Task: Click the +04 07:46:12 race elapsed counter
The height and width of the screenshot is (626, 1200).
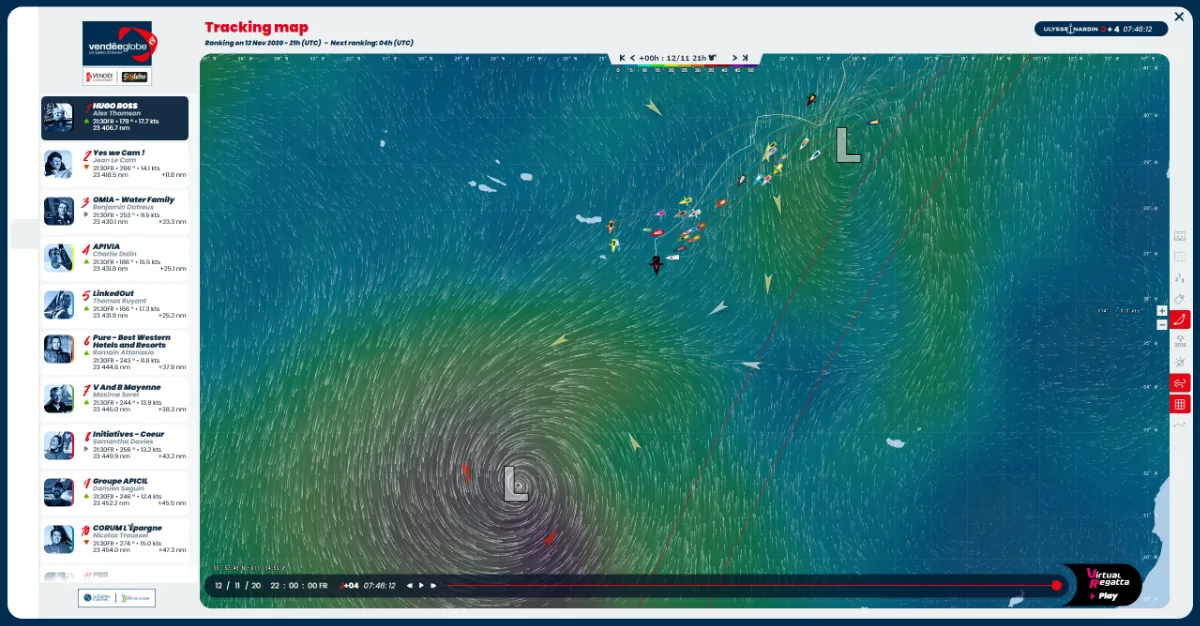Action: 369,585
